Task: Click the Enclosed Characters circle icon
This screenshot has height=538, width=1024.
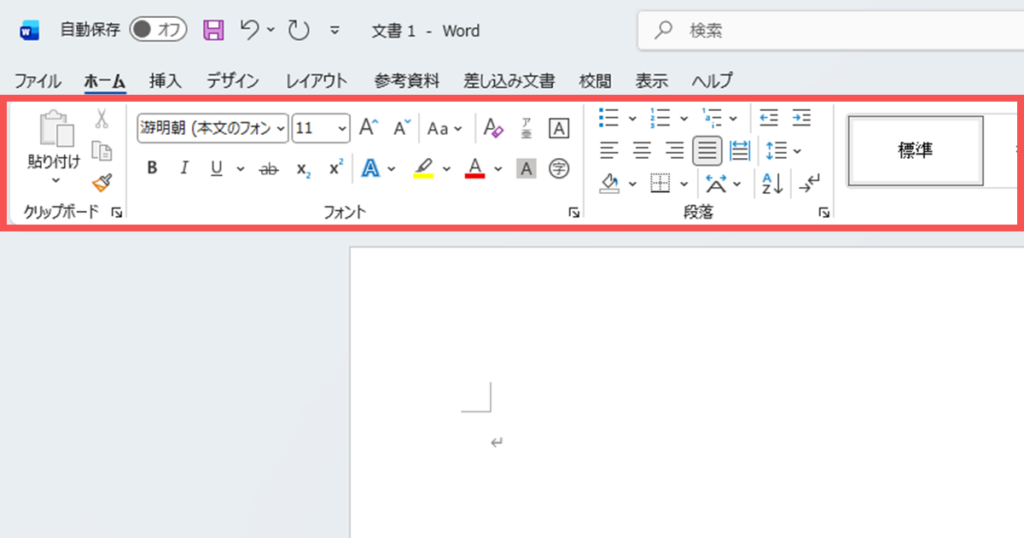Action: click(559, 169)
